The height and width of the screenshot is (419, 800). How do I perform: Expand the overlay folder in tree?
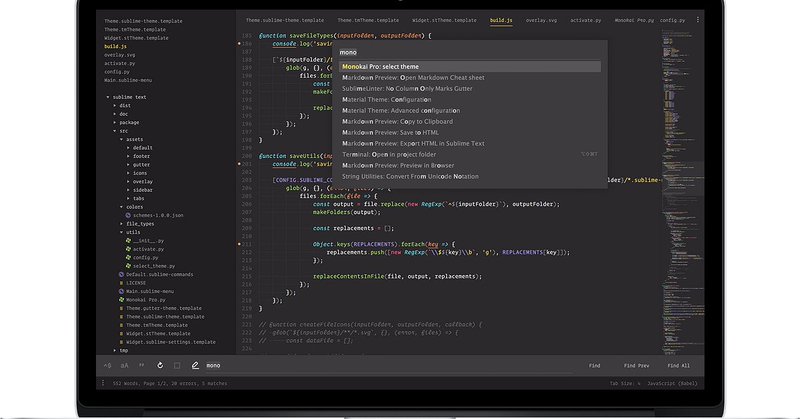point(128,181)
